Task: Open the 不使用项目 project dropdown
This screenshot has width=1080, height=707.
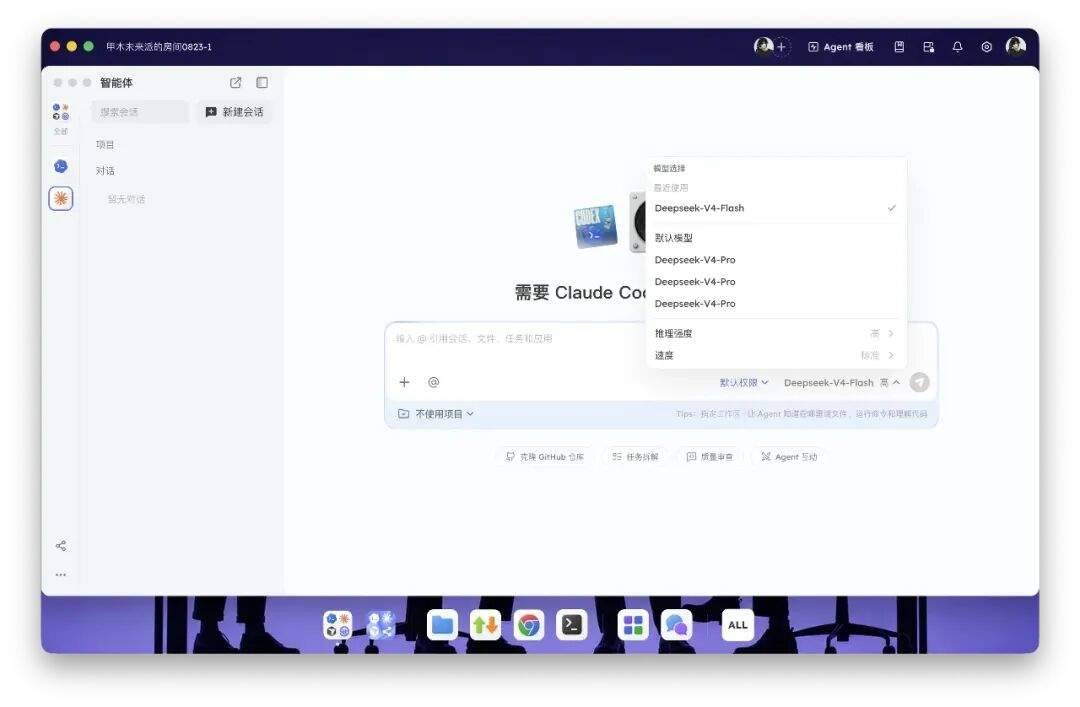Action: click(x=436, y=414)
